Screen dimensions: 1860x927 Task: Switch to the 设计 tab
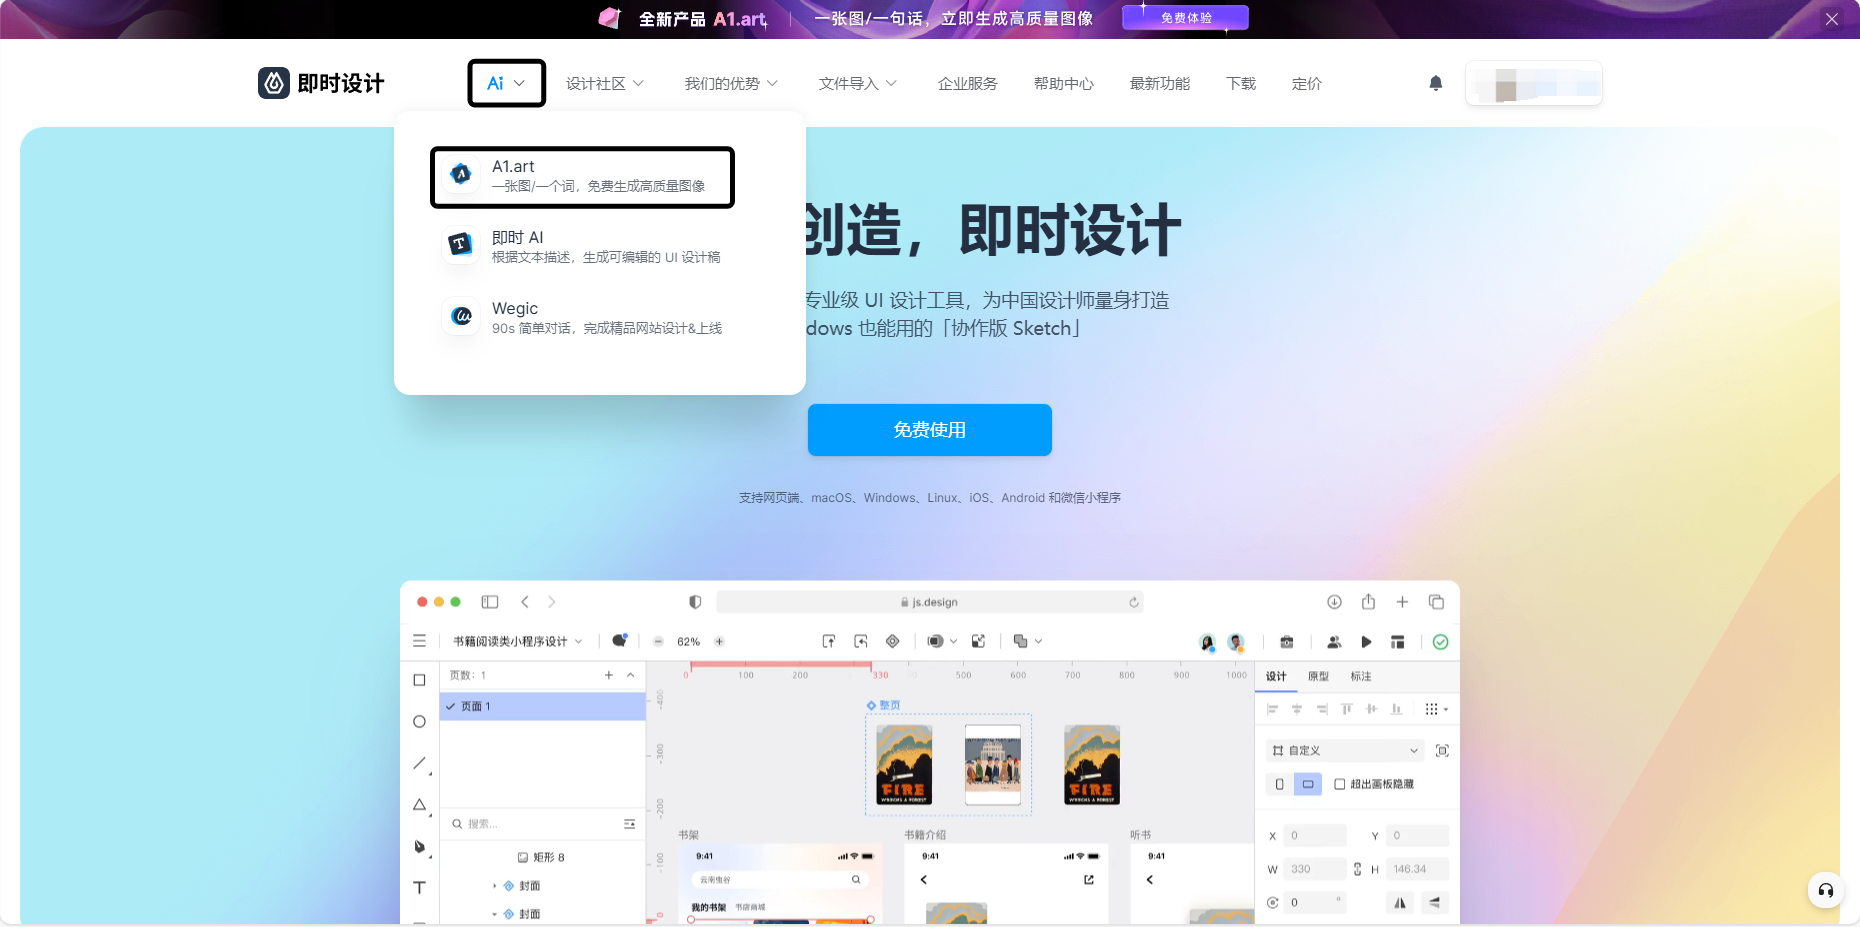1276,676
